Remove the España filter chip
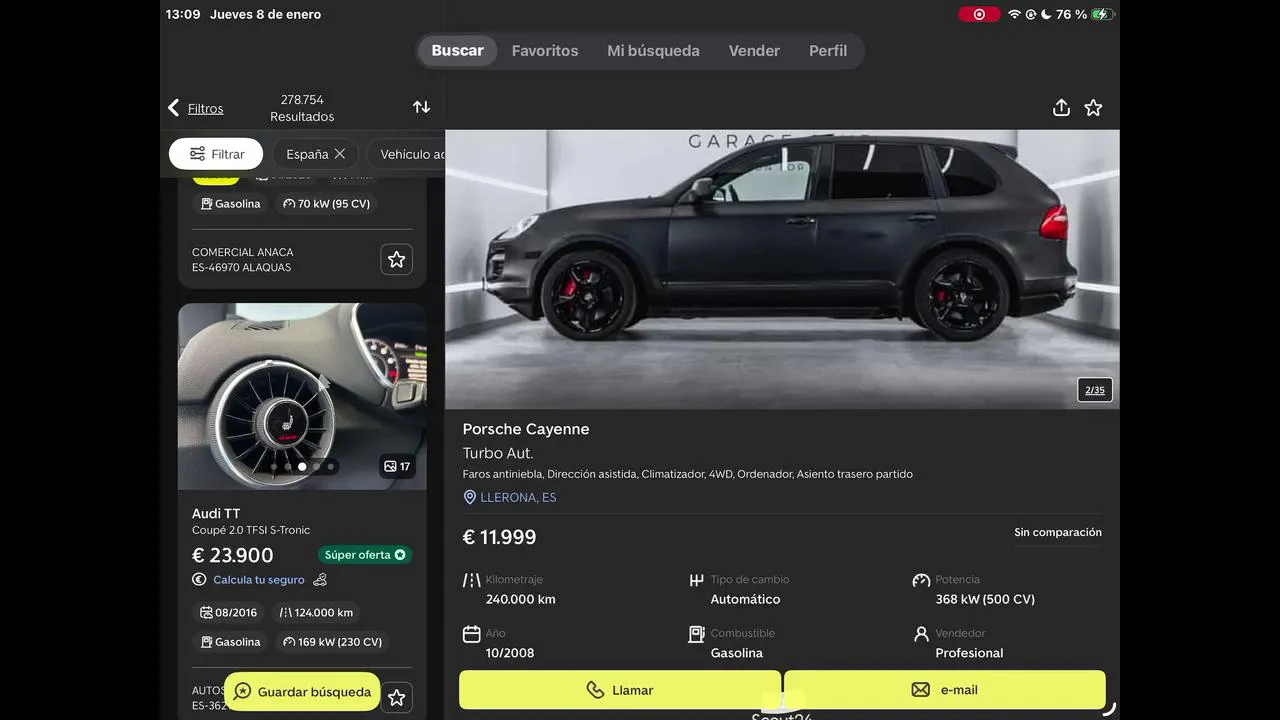 pyautogui.click(x=340, y=154)
